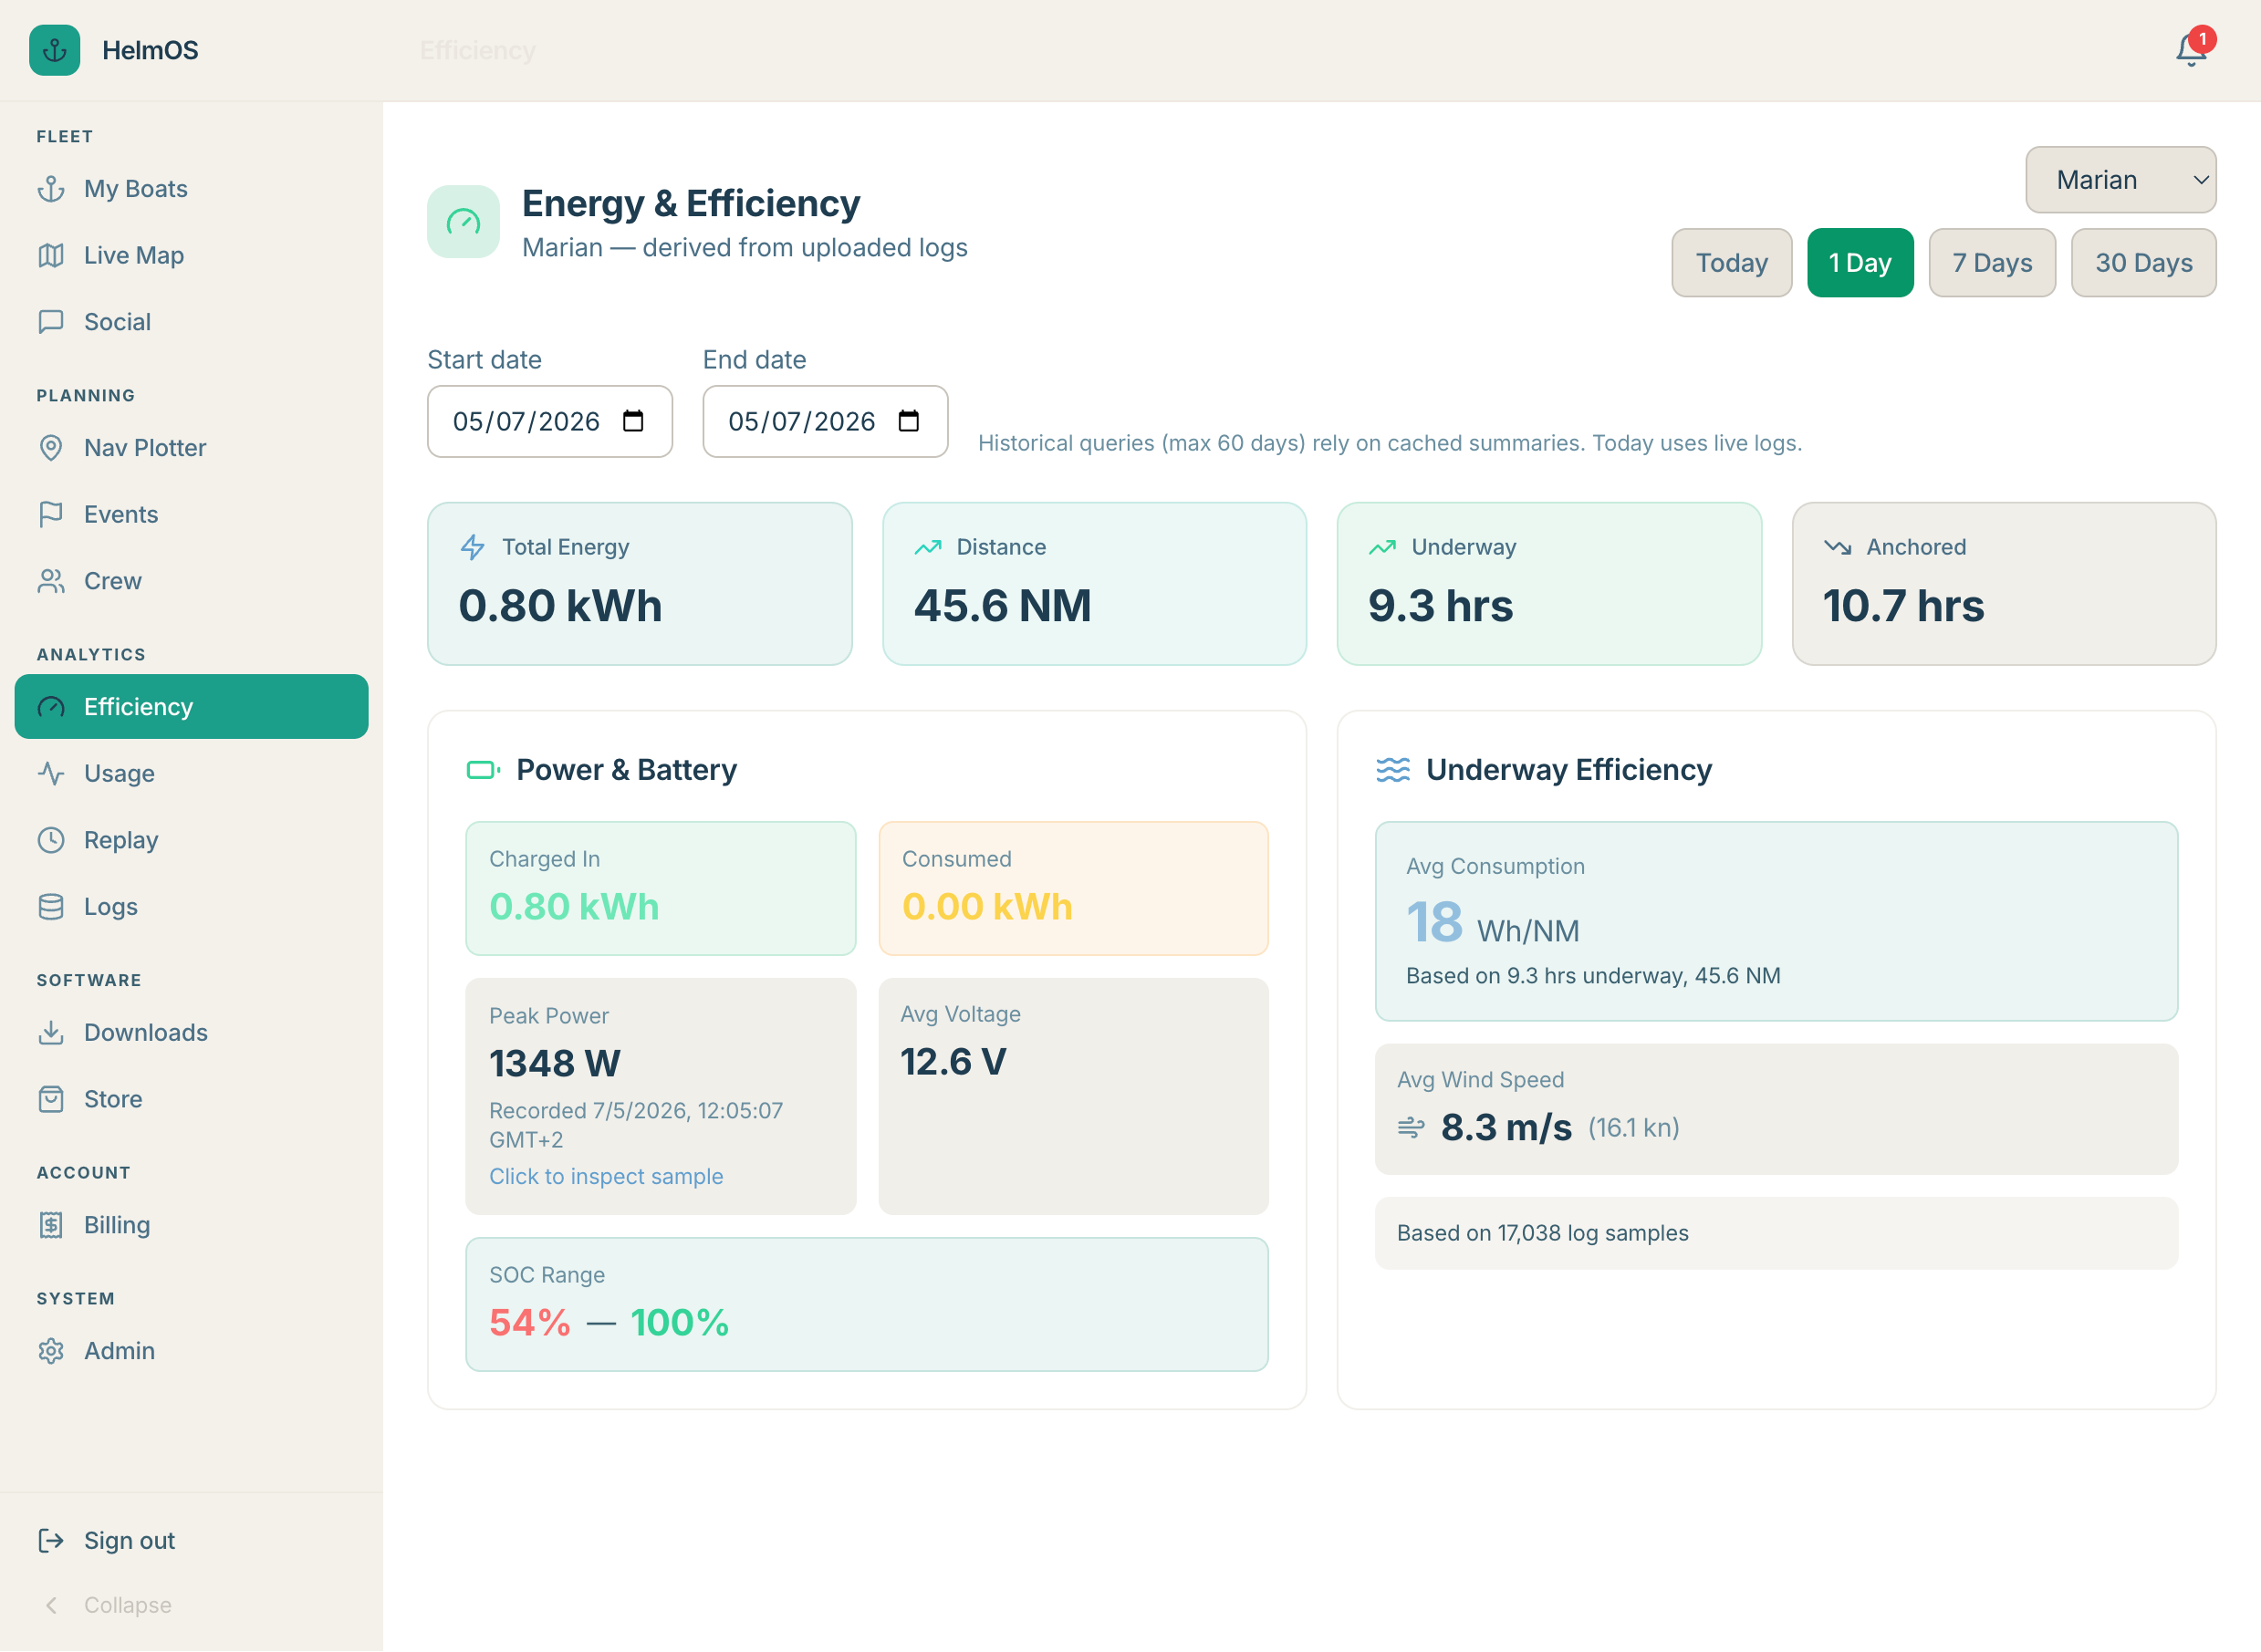The width and height of the screenshot is (2261, 1652).
Task: Select the 1 Day range button
Action: 1860,263
